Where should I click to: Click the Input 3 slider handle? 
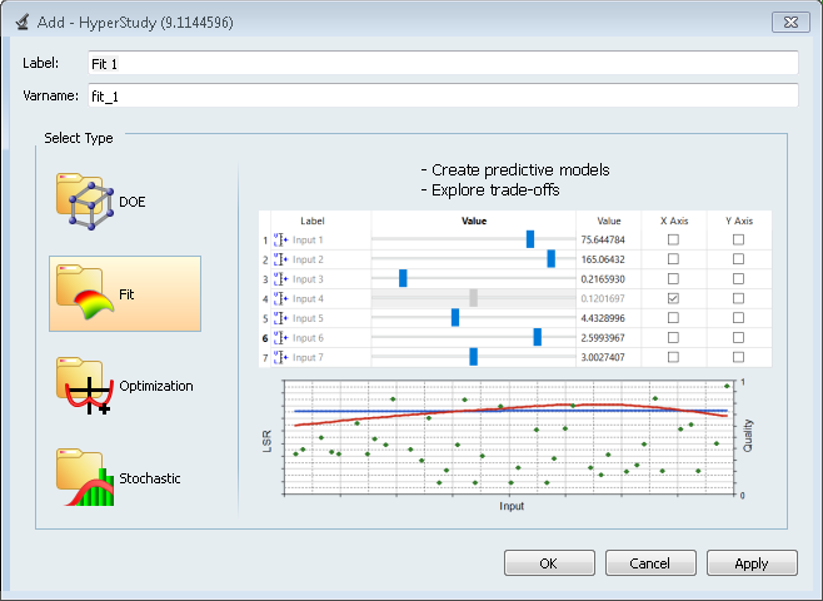pyautogui.click(x=403, y=278)
